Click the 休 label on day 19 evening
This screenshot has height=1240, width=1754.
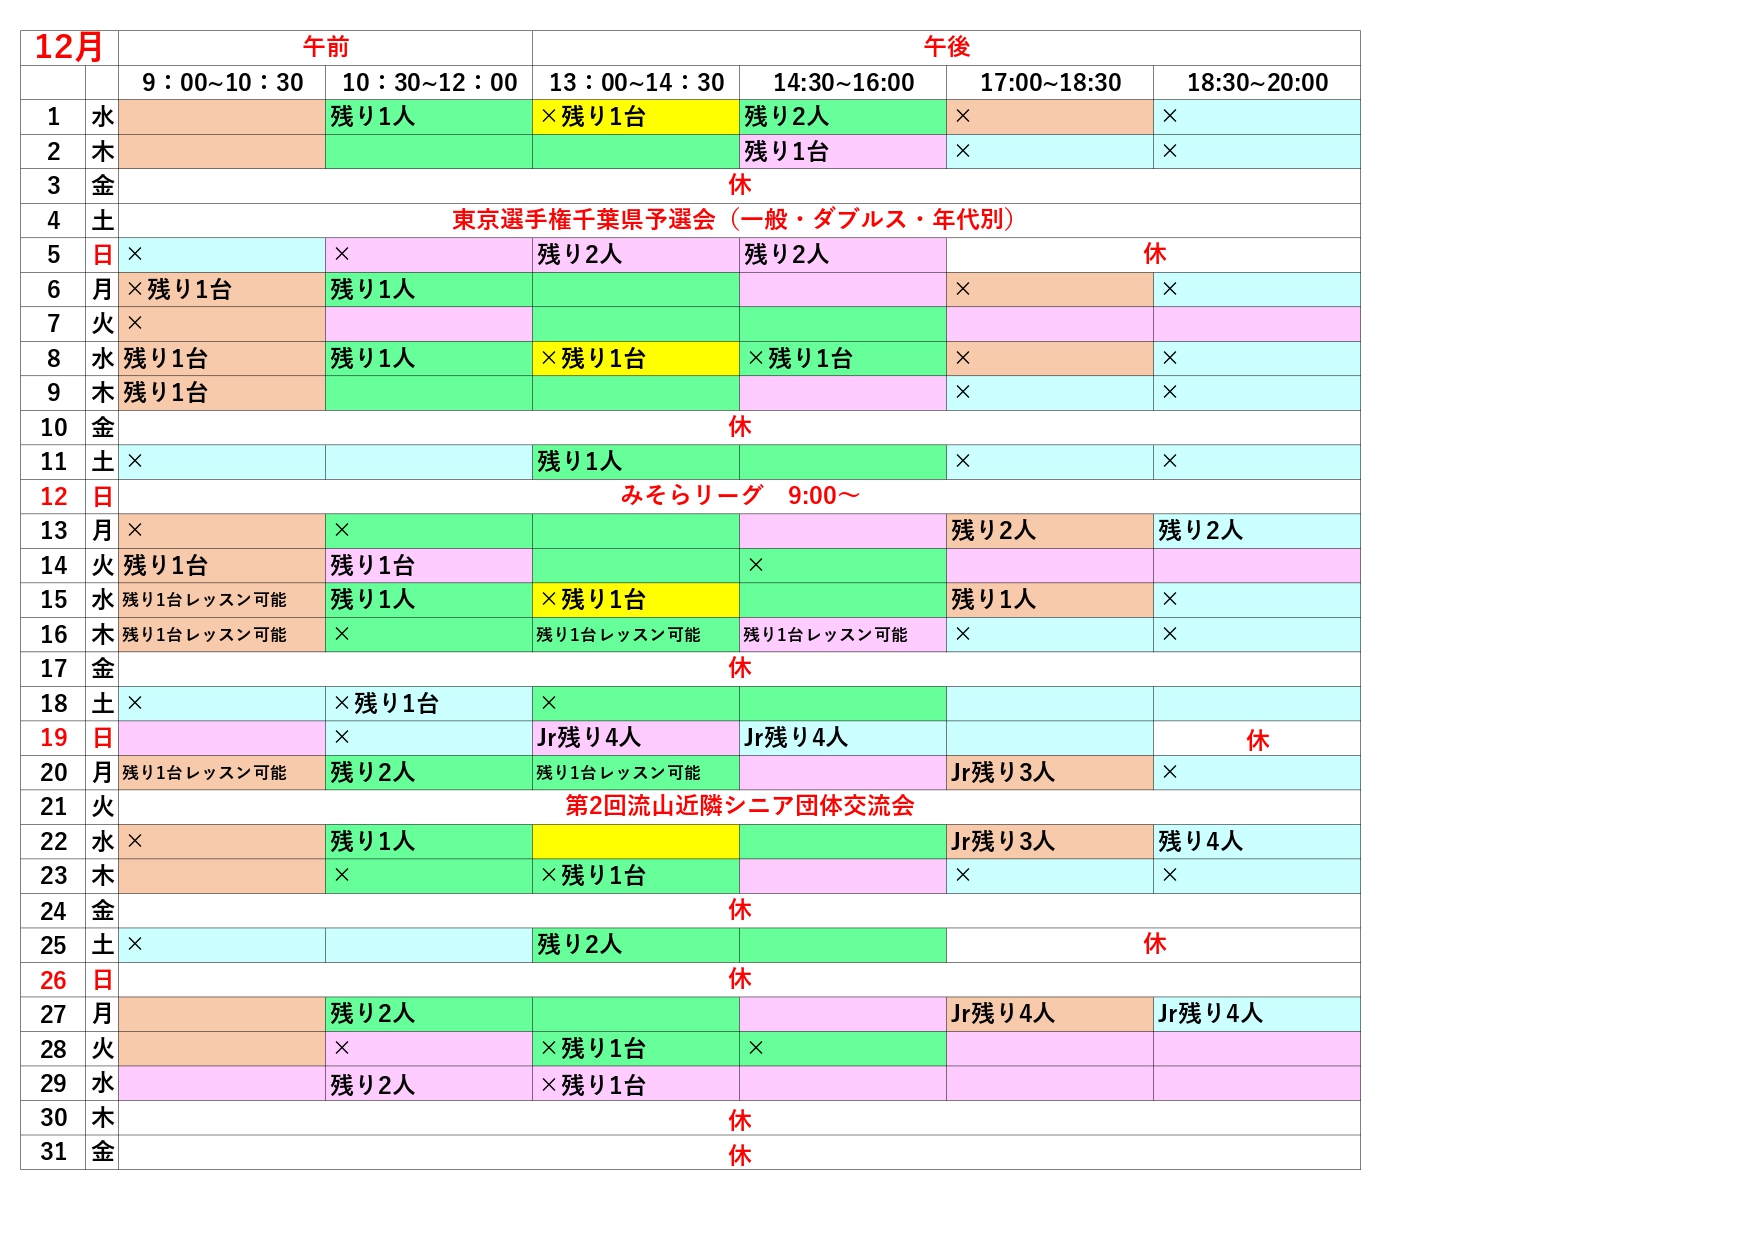pyautogui.click(x=1258, y=741)
